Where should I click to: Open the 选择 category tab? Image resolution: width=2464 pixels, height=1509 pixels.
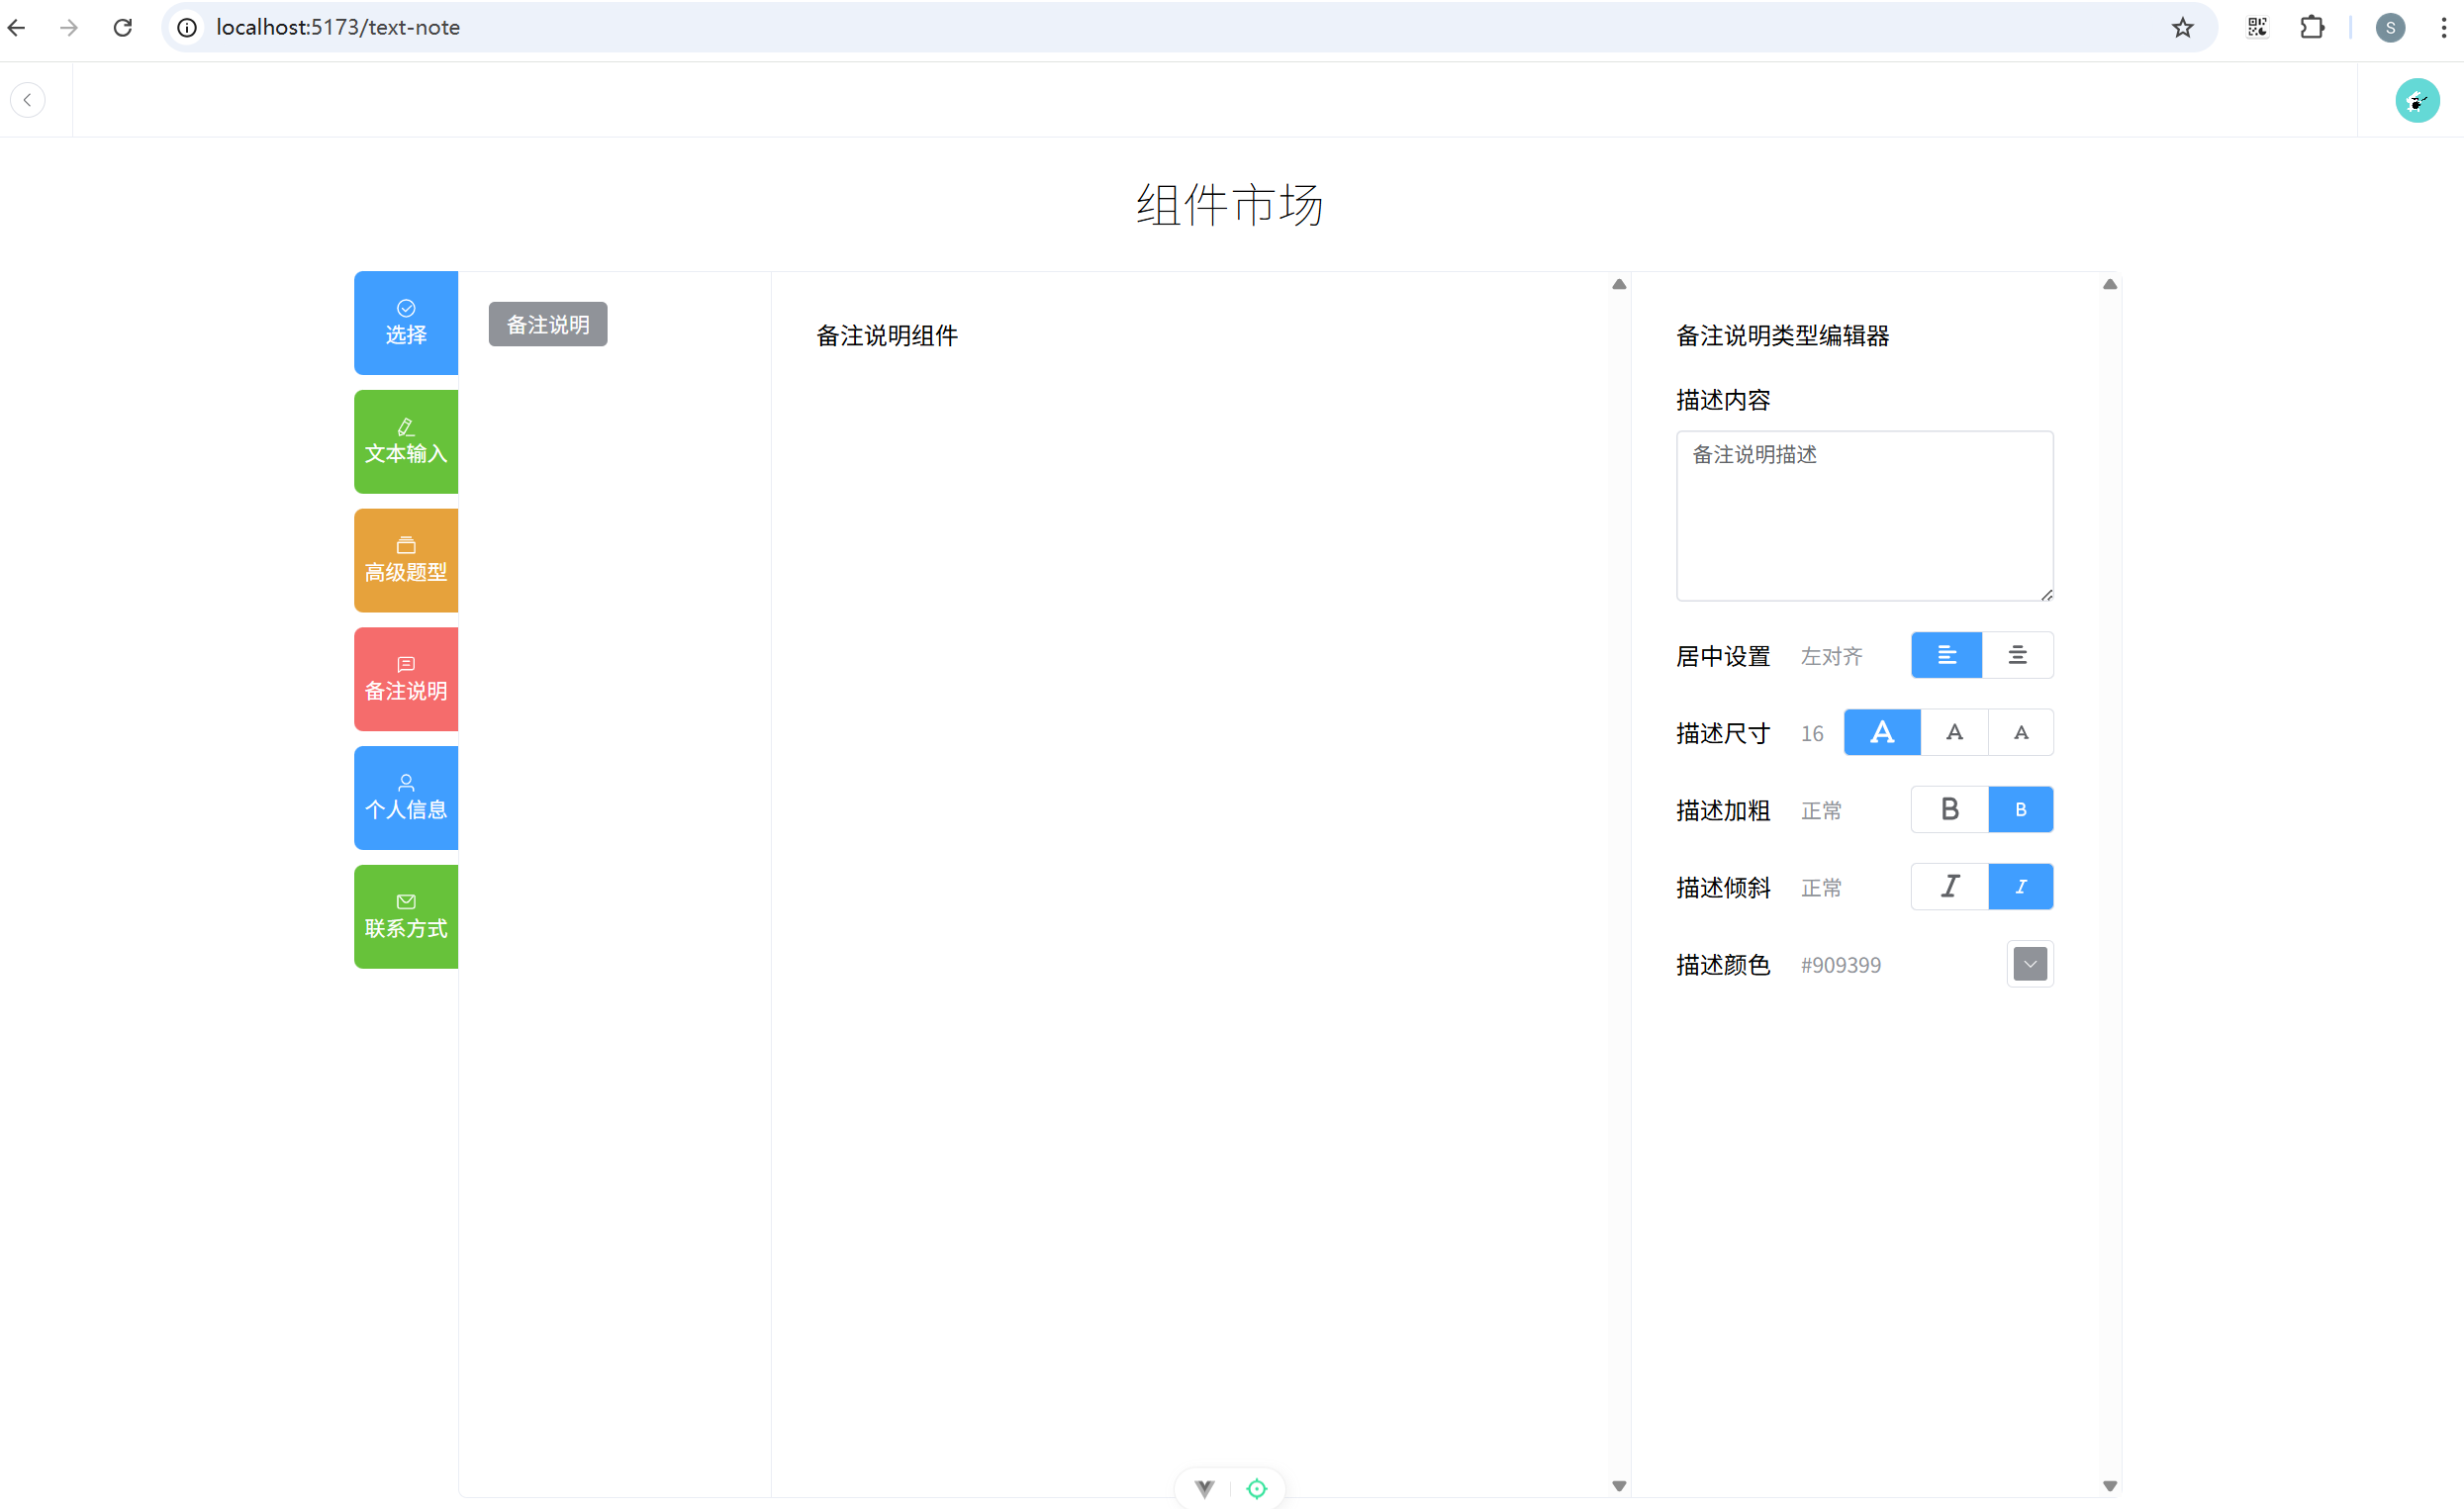coord(406,323)
